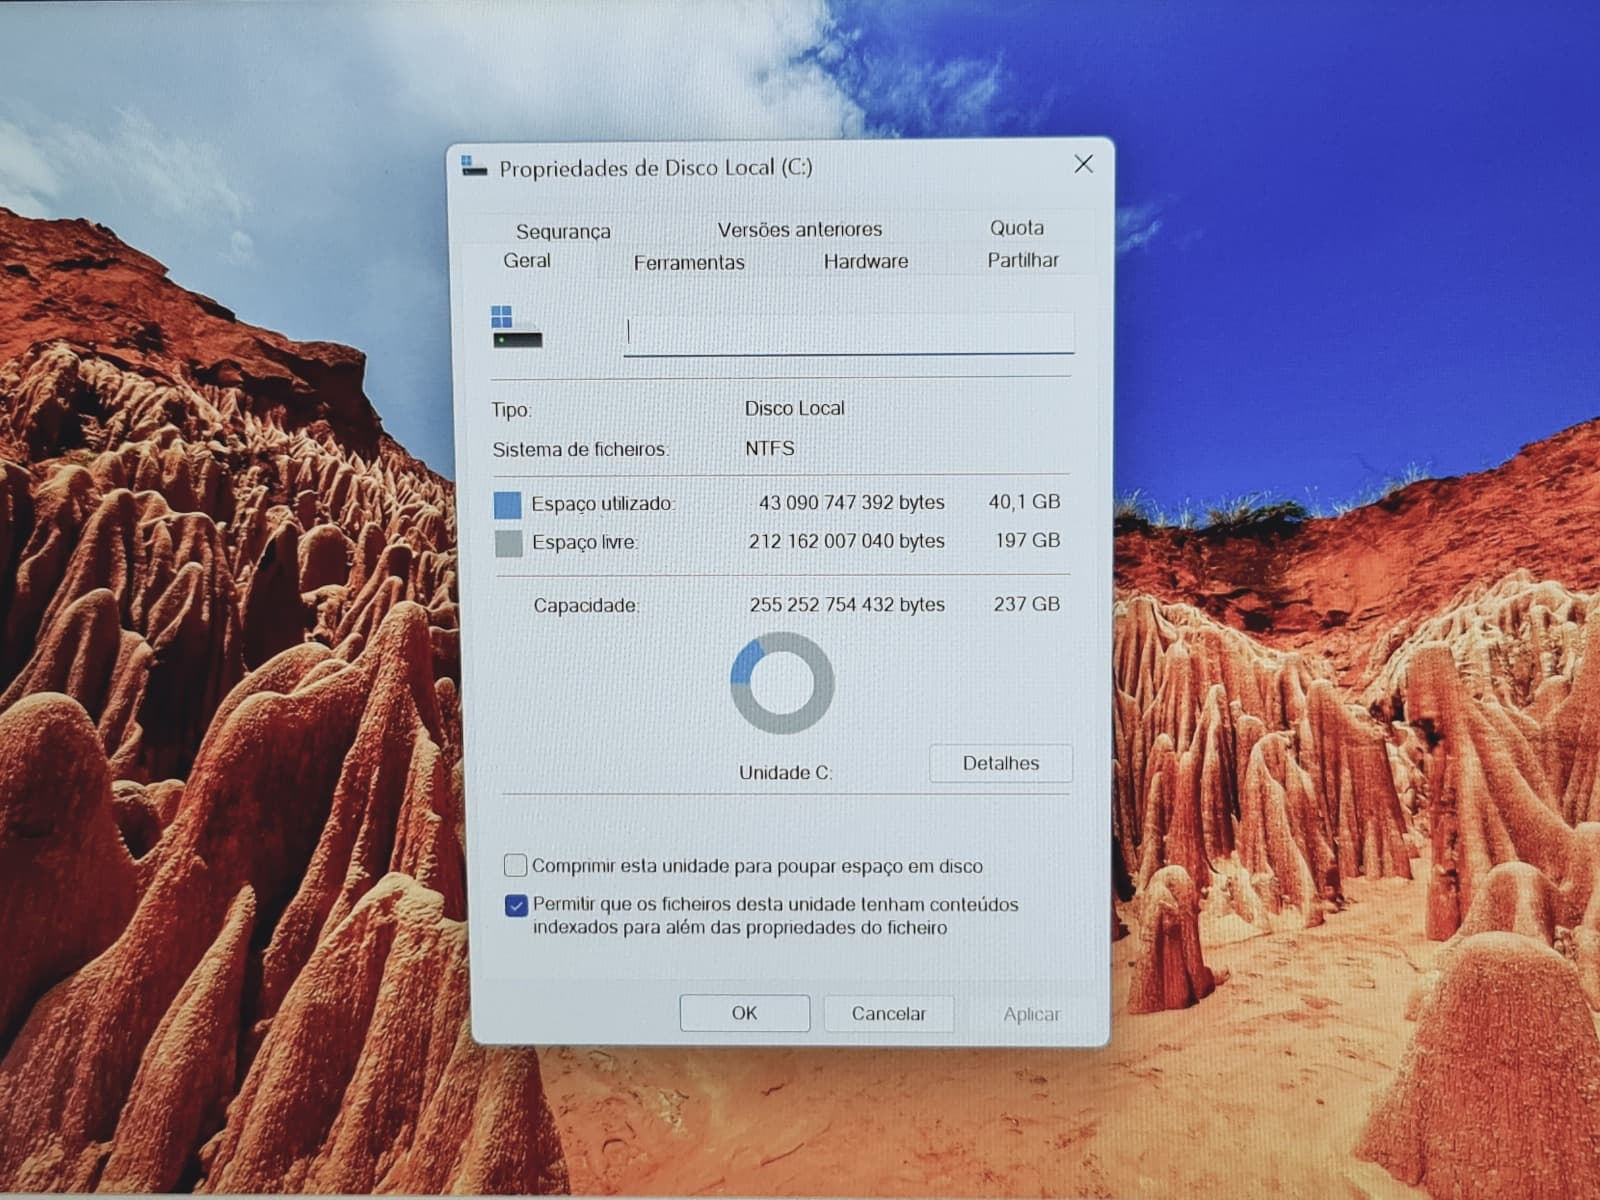Image resolution: width=1600 pixels, height=1200 pixels.
Task: Open the Versões anteriores tab
Action: coord(800,229)
